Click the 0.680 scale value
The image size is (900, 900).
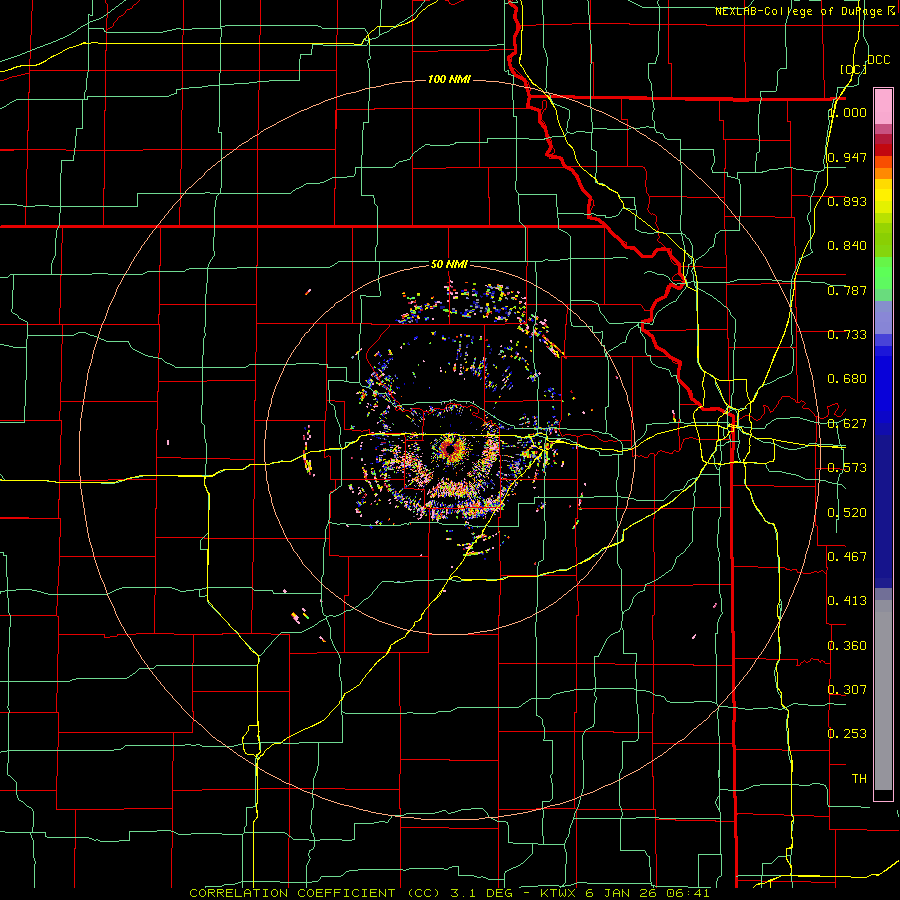pyautogui.click(x=847, y=379)
